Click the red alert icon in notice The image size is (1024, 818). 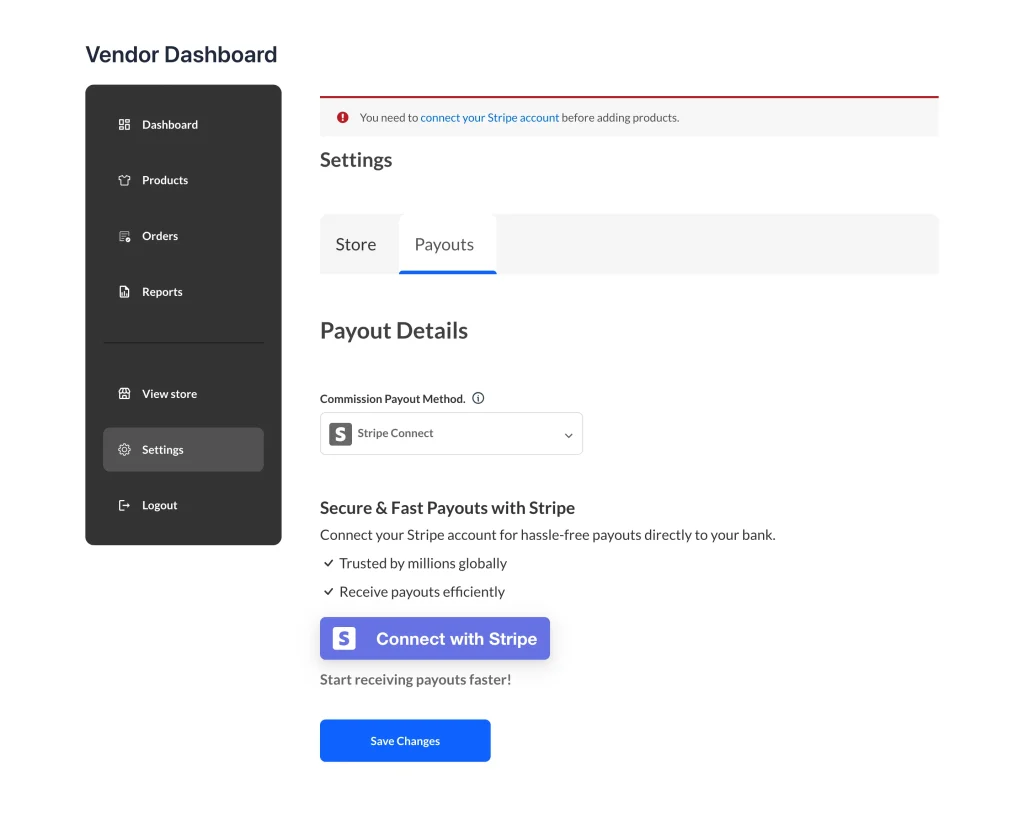click(x=342, y=118)
